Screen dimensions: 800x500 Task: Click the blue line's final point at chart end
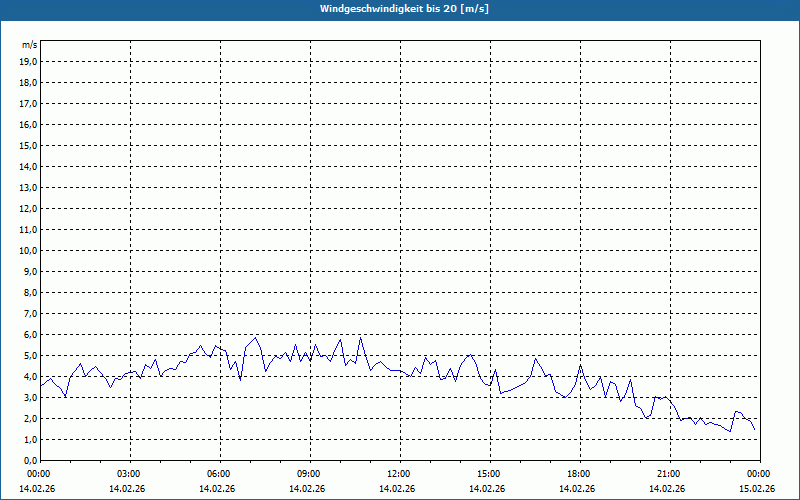pyautogui.click(x=755, y=430)
